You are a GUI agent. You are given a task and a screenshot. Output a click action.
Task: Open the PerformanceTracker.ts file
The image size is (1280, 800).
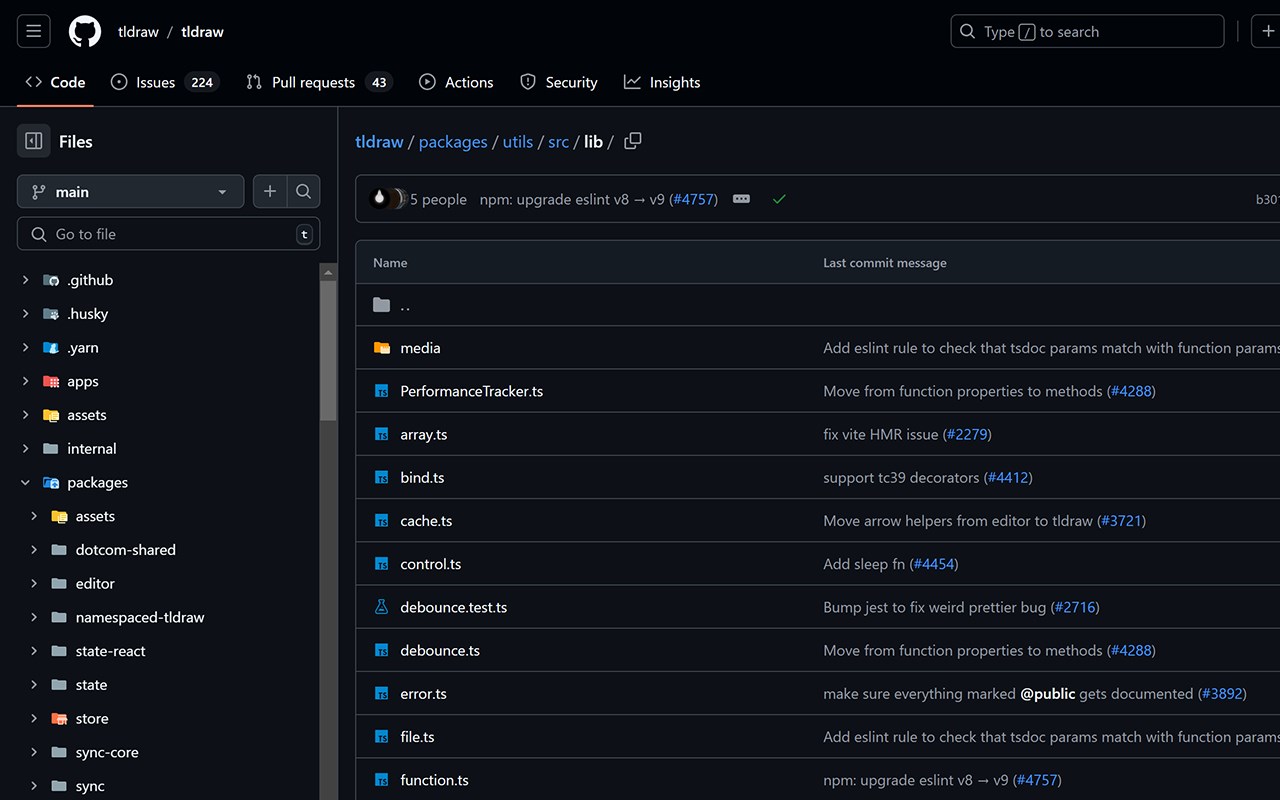click(472, 391)
